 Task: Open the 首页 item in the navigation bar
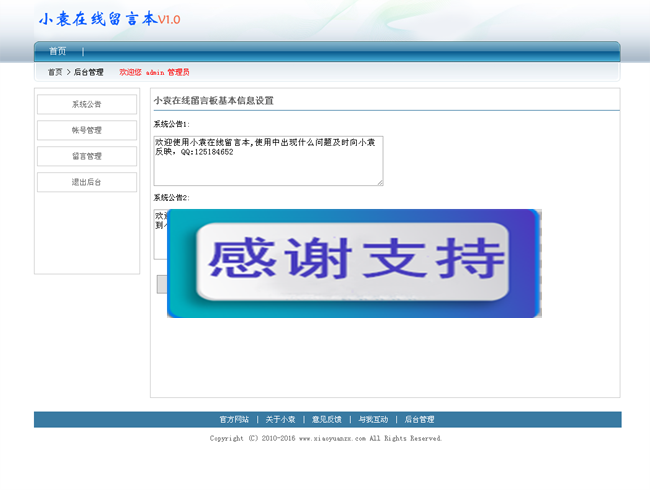[x=58, y=51]
